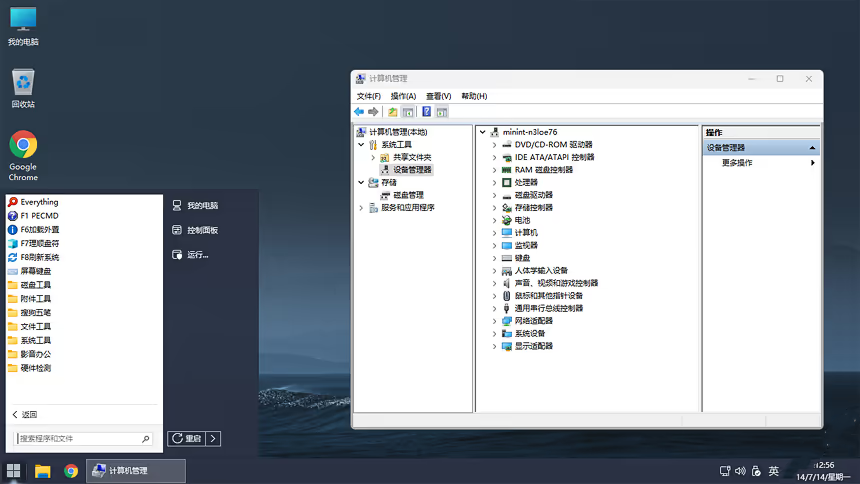Toggle the 英 input language indicator
Image resolution: width=860 pixels, height=484 pixels.
click(773, 470)
